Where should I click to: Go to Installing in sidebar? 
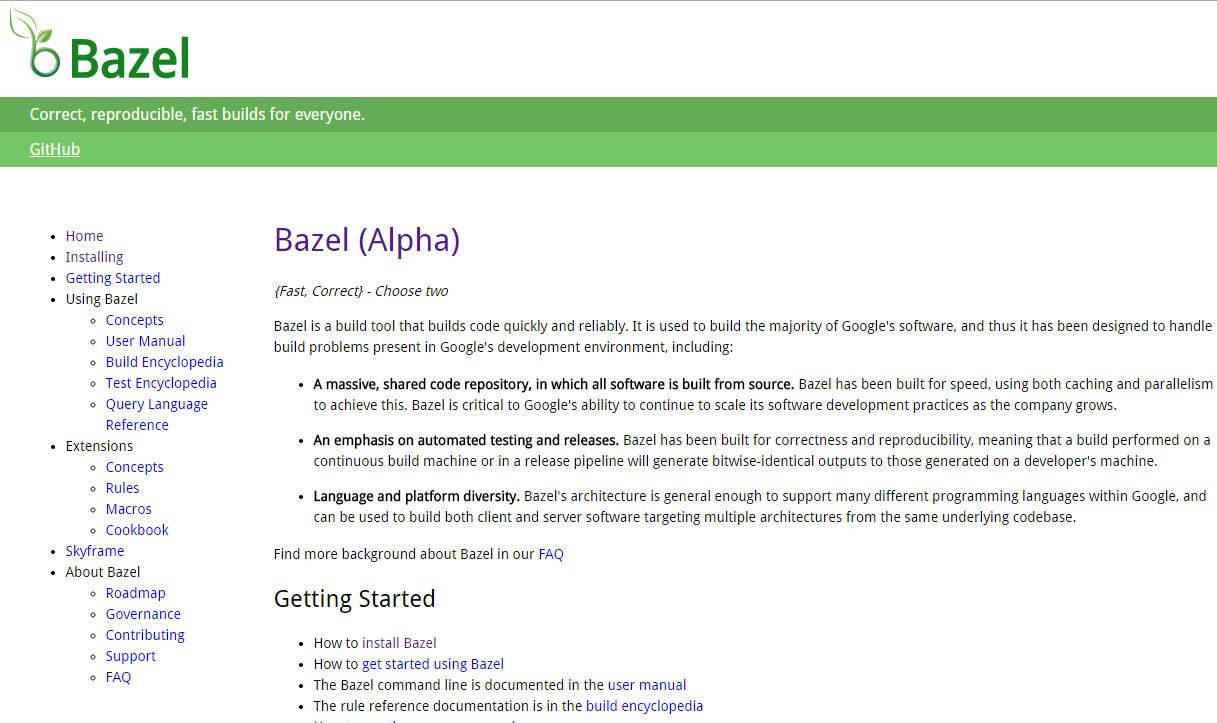(x=94, y=257)
